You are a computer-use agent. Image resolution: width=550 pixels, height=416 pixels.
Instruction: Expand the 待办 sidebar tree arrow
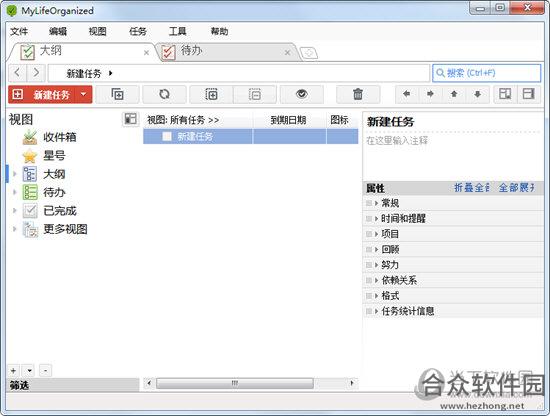tap(15, 192)
